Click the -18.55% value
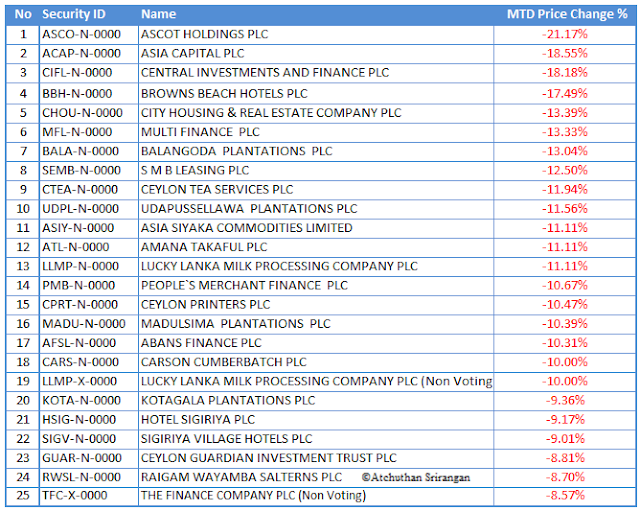The width and height of the screenshot is (640, 511). [565, 53]
